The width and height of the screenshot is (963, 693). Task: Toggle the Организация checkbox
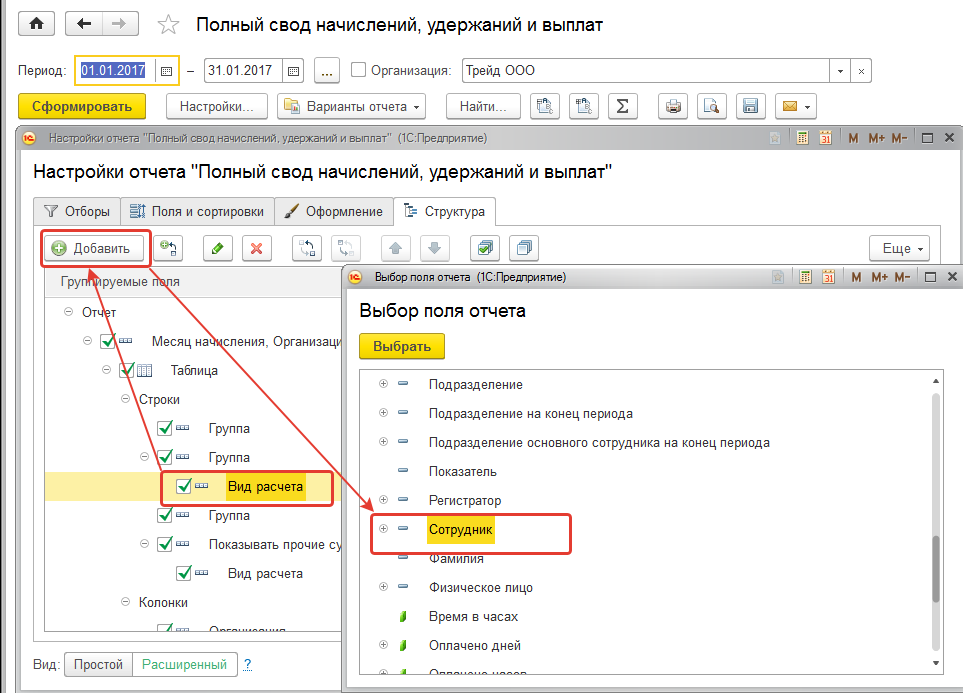359,71
